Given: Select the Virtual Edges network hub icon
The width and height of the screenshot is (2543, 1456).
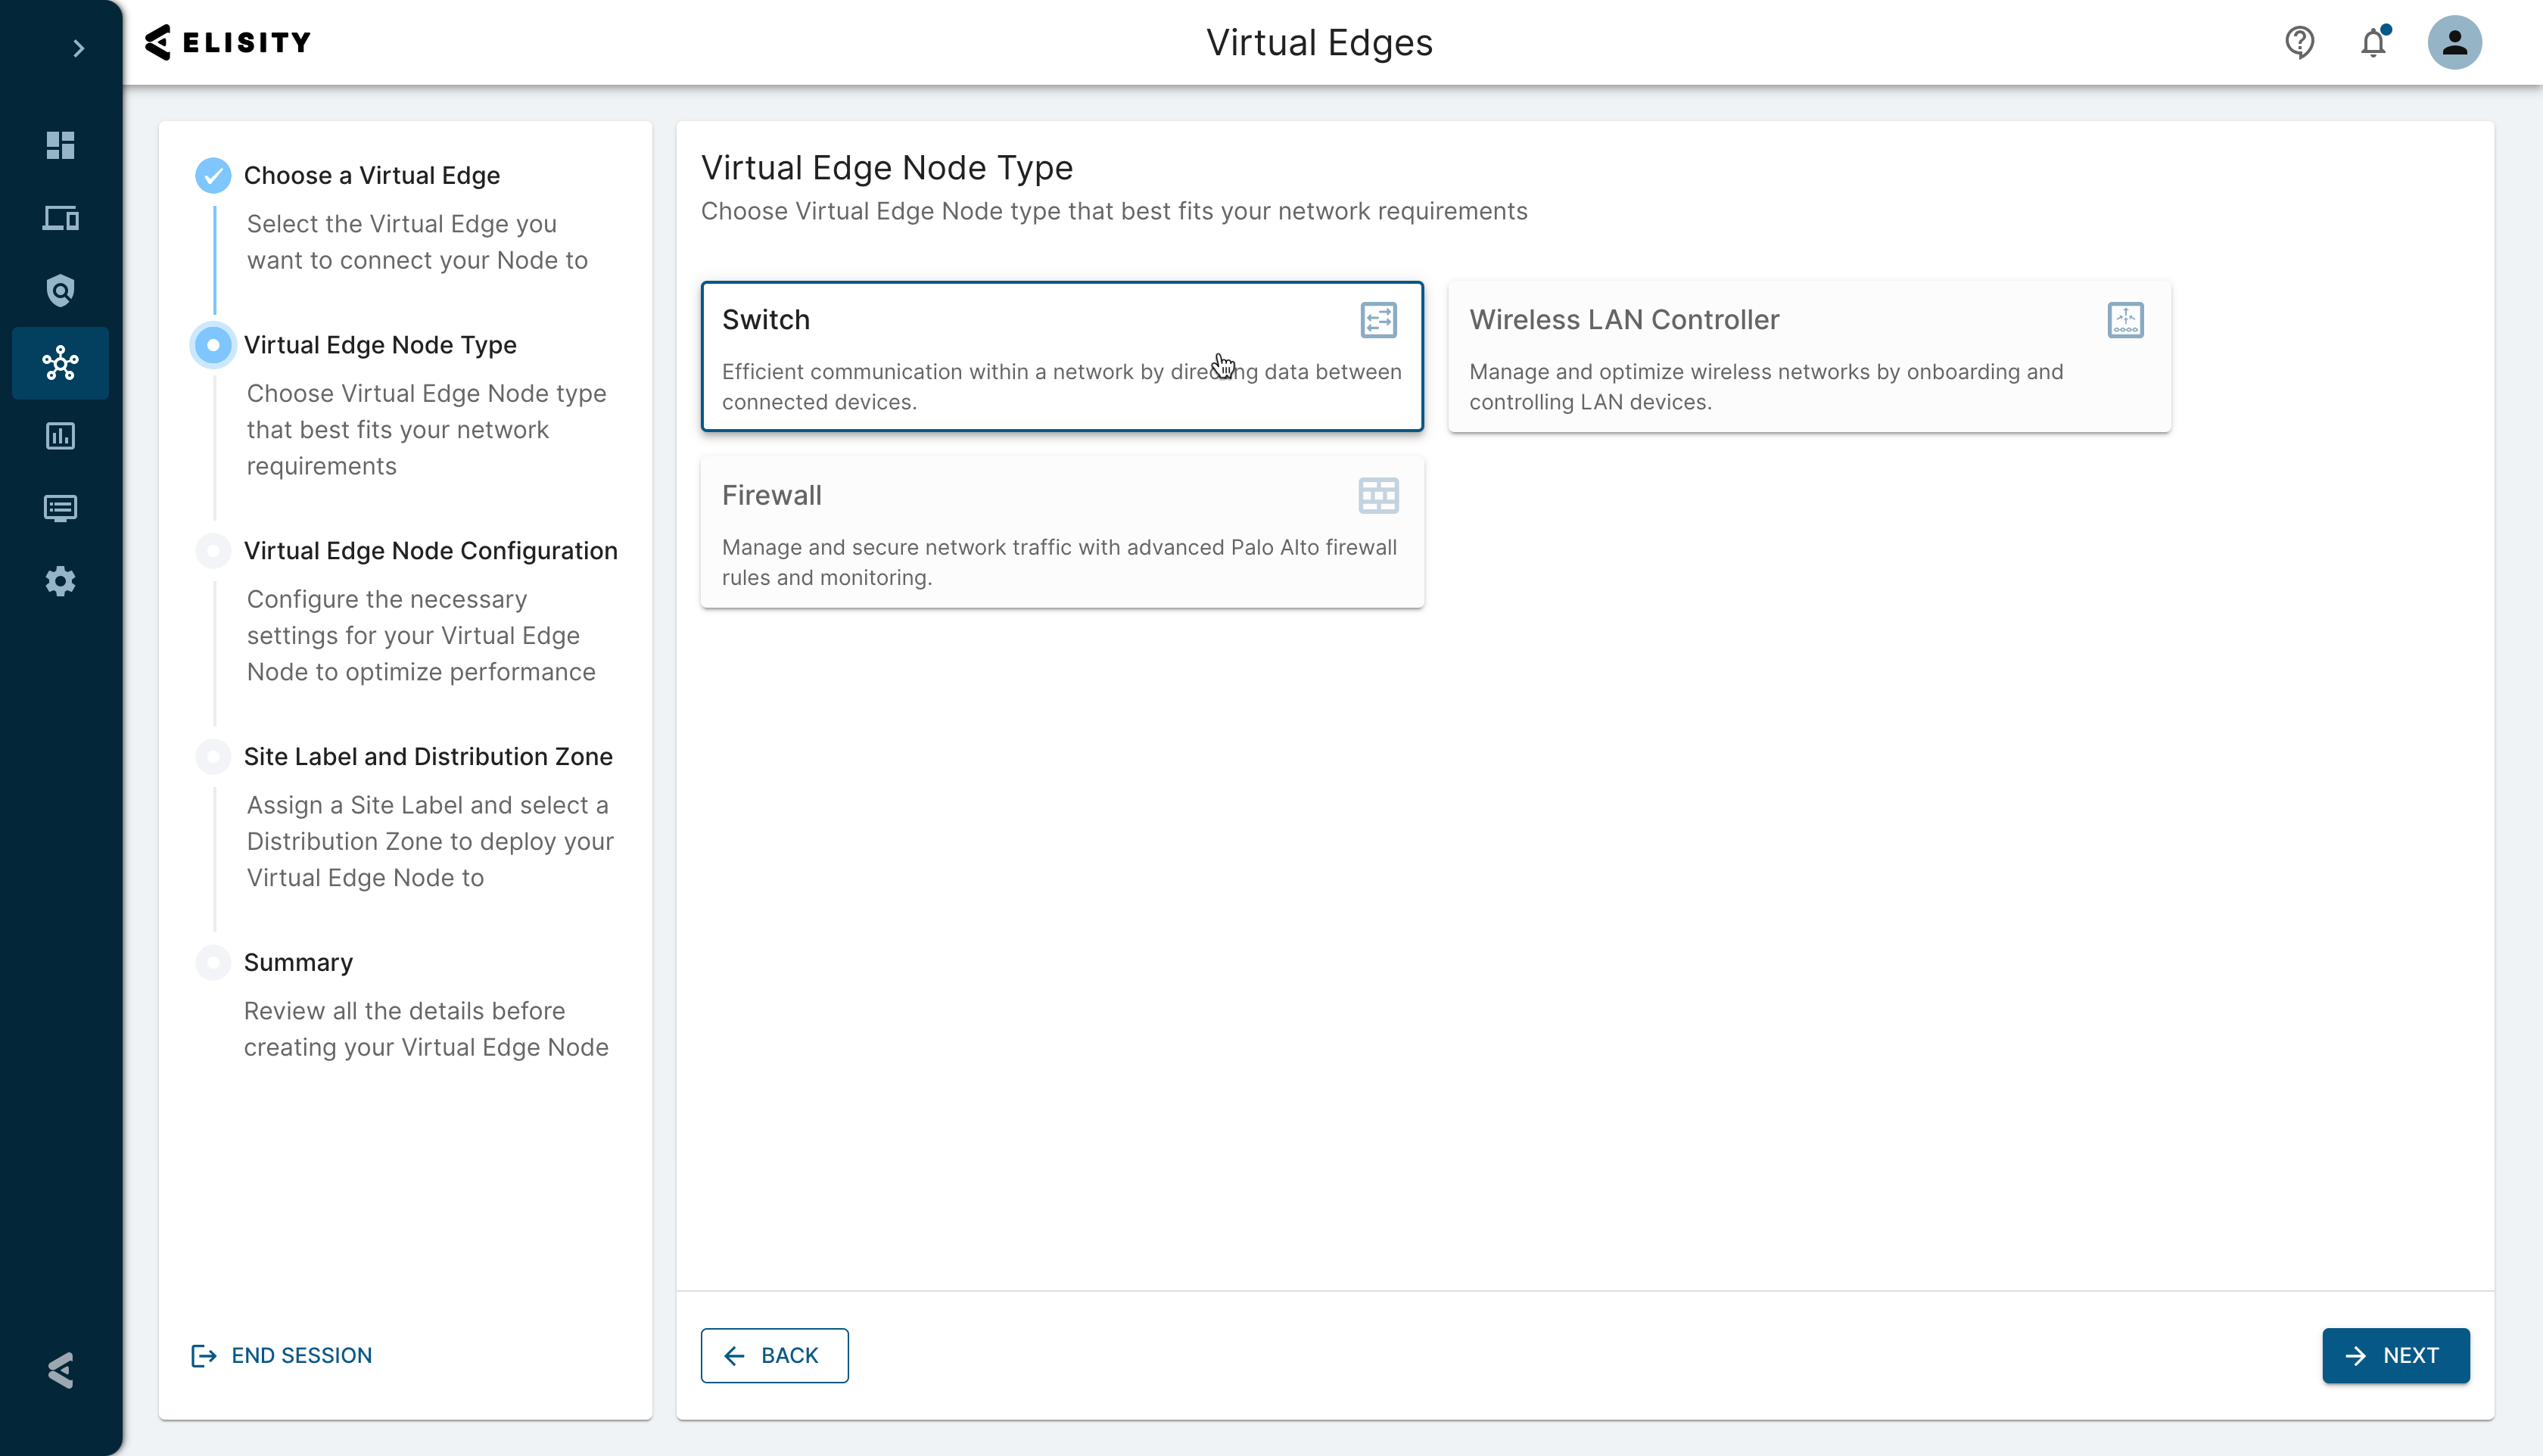Looking at the screenshot, I should click(x=60, y=363).
